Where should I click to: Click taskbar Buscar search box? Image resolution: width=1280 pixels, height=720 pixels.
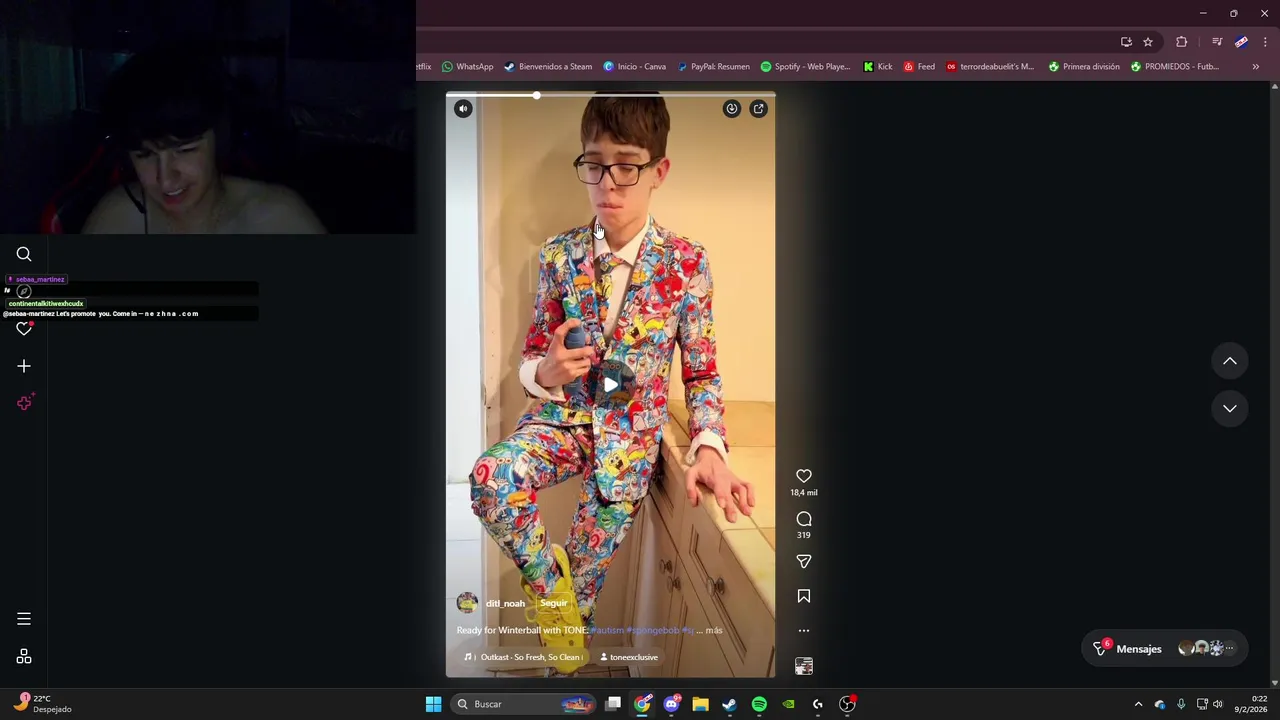coord(524,704)
